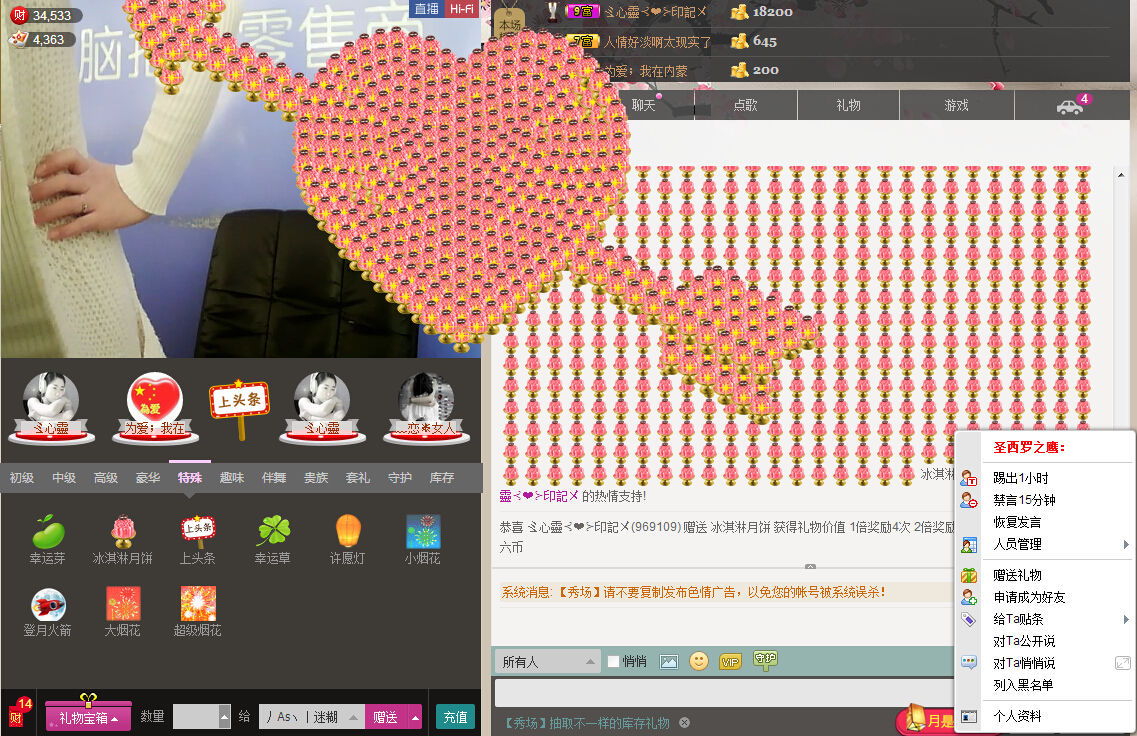Image resolution: width=1137 pixels, height=736 pixels.
Task: Click the insert picture icon in chat bar
Action: coord(669,661)
